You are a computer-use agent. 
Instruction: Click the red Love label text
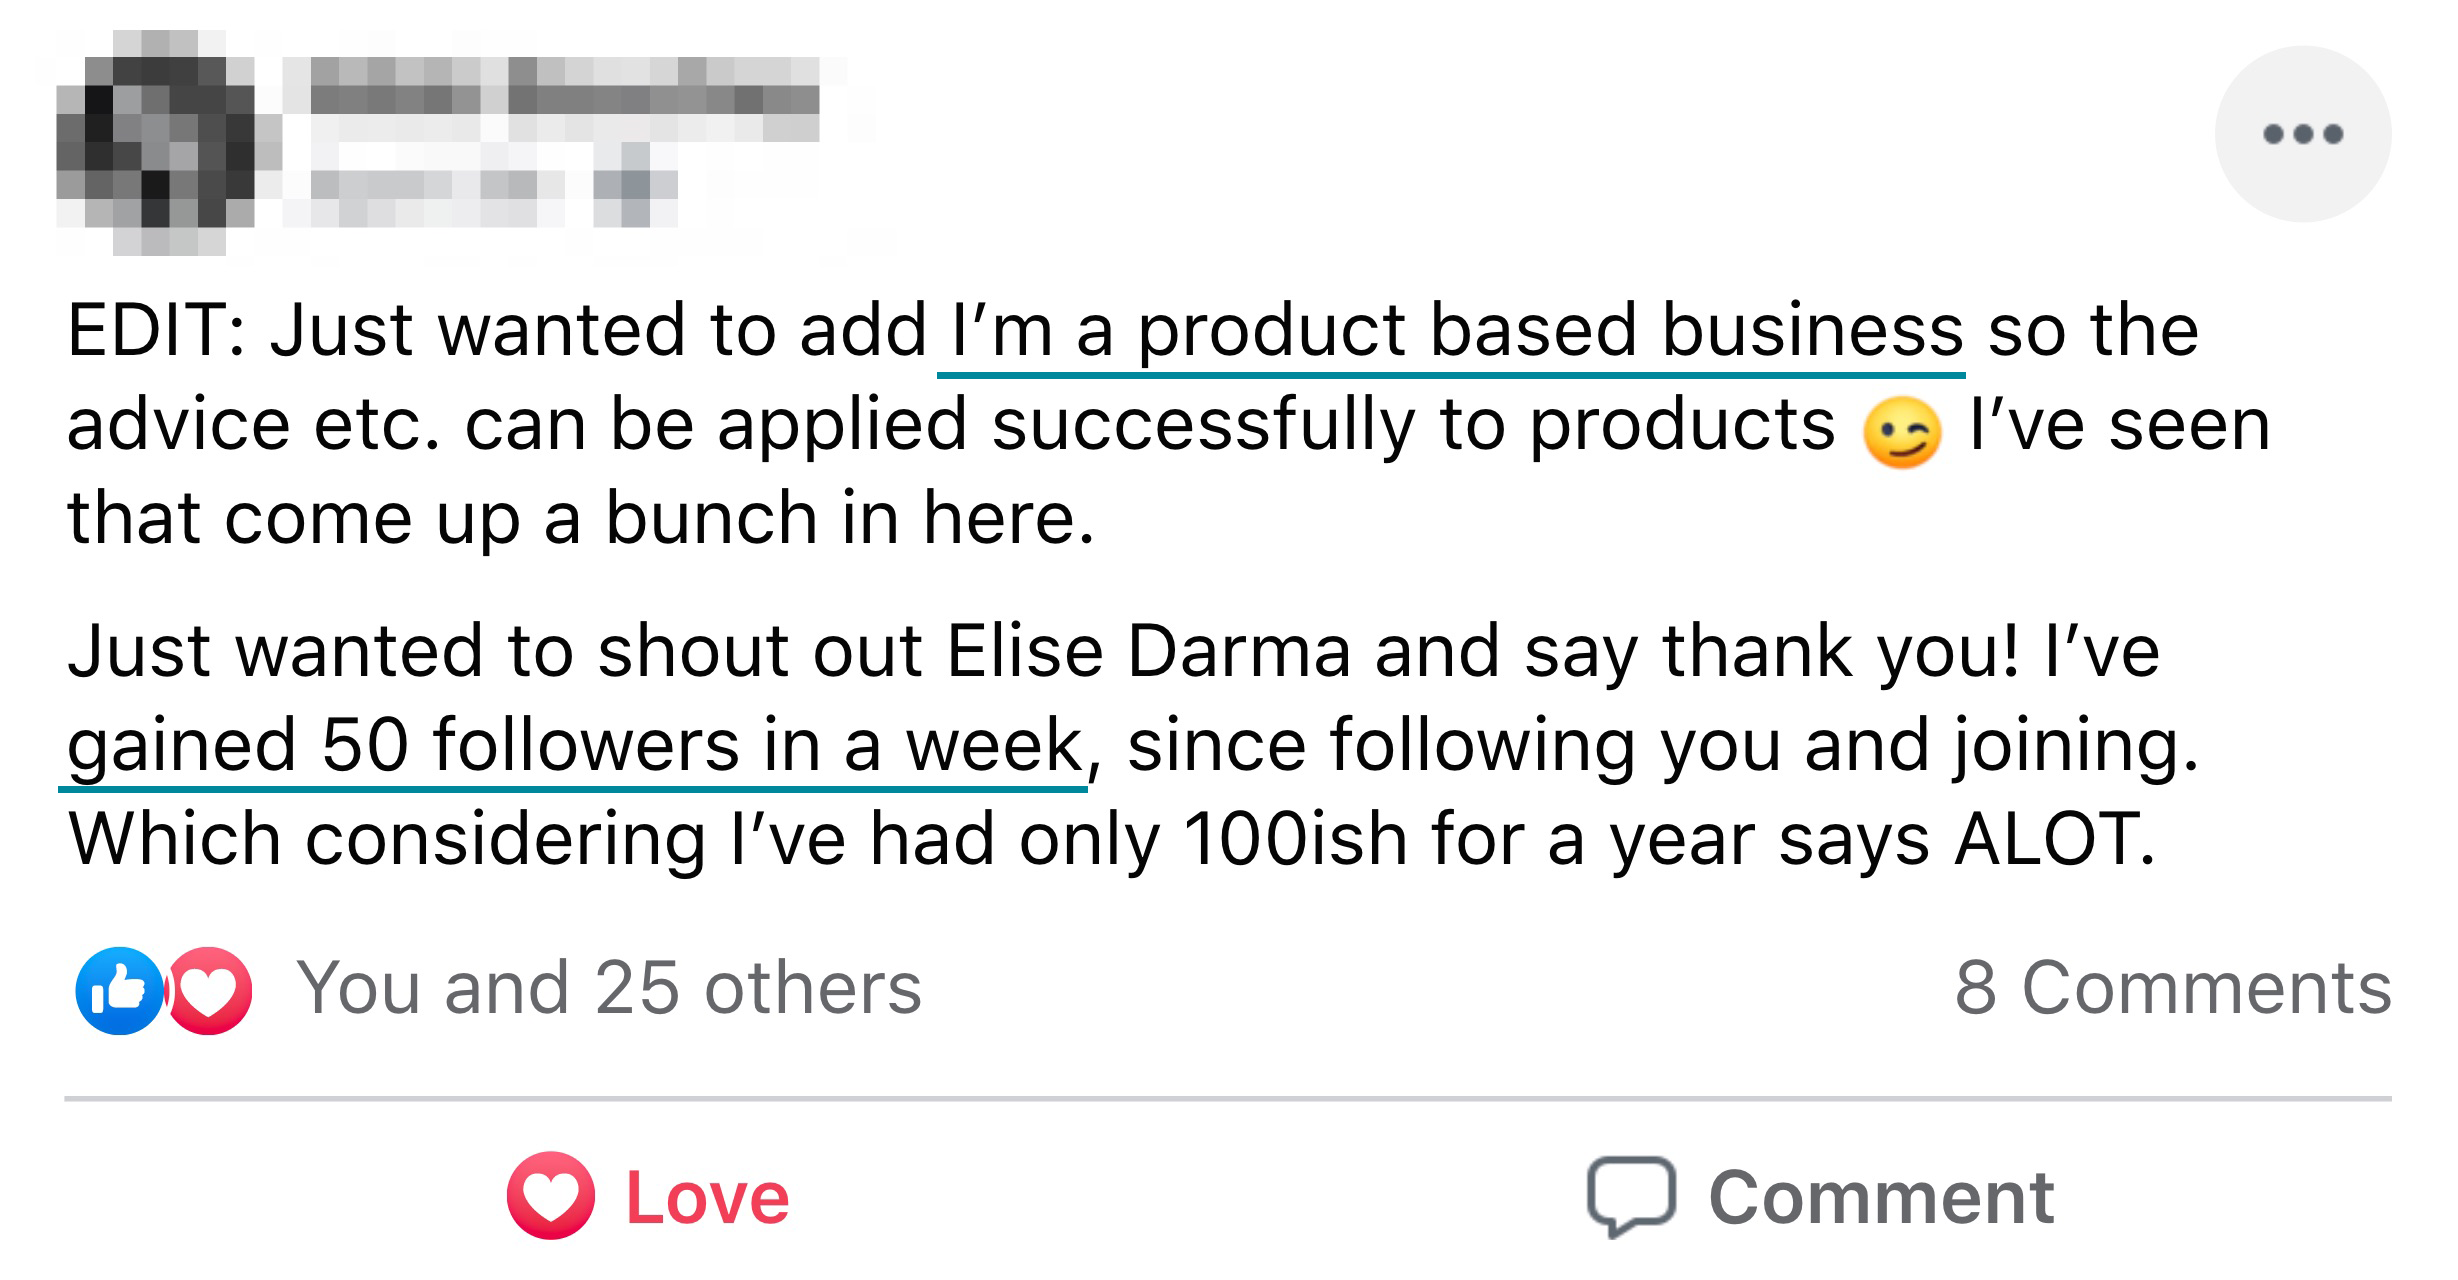tap(707, 1198)
